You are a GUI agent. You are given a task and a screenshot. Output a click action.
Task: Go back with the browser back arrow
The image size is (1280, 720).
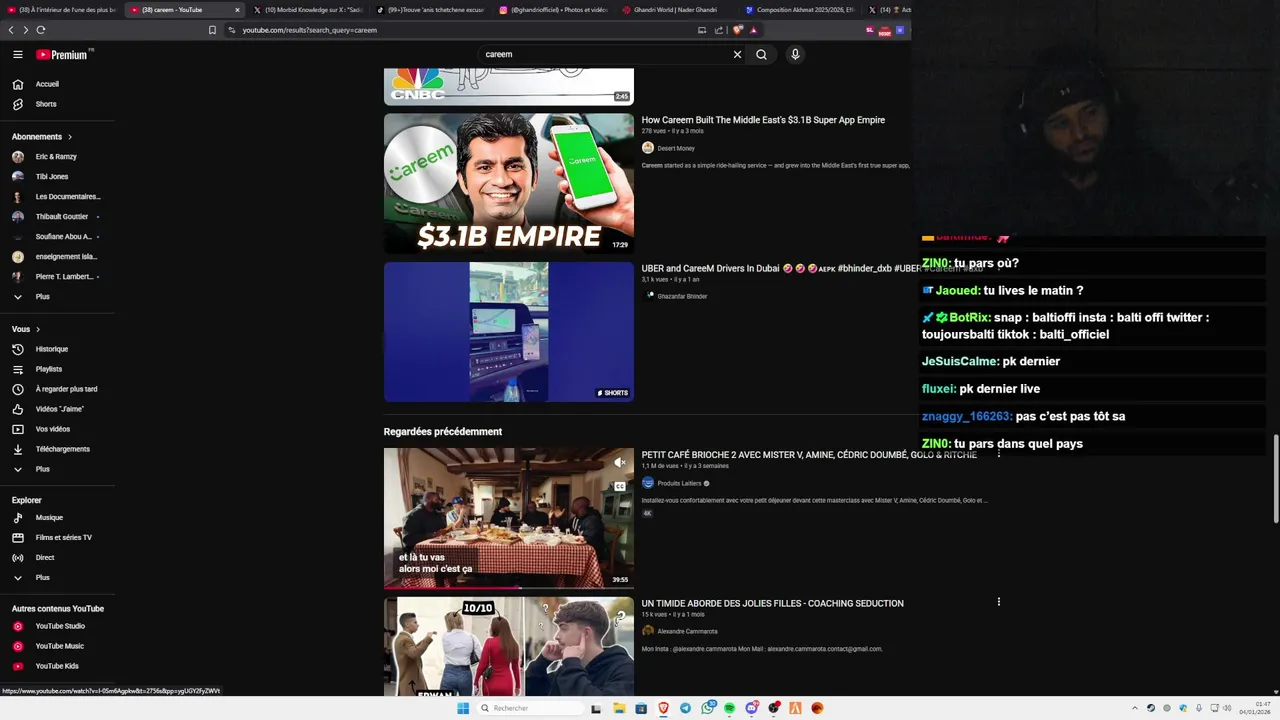click(11, 30)
